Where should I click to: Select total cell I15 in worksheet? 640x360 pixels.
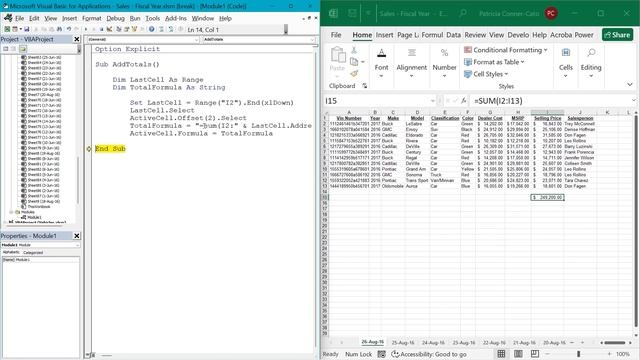pyautogui.click(x=547, y=197)
